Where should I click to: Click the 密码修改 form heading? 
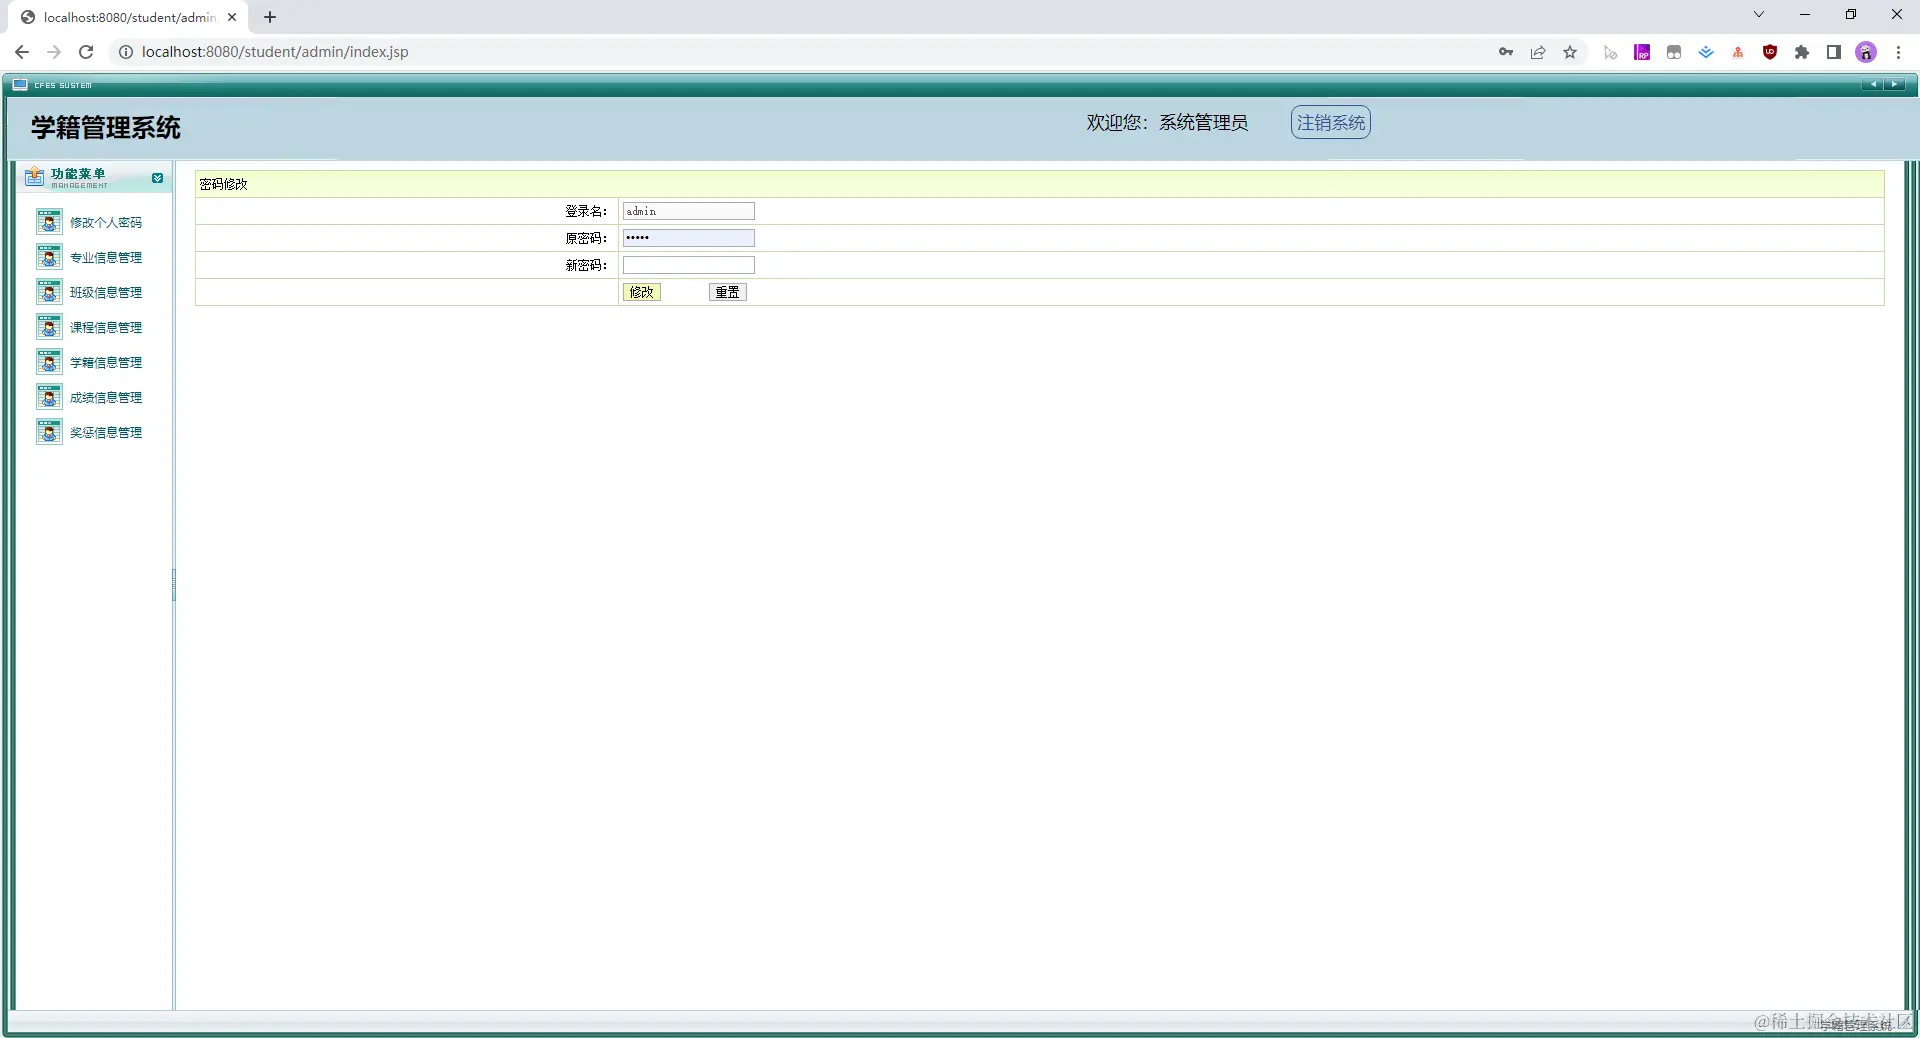223,184
